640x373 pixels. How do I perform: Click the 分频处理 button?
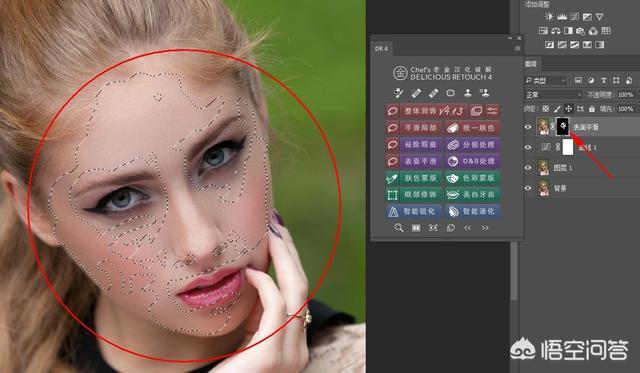(x=472, y=144)
